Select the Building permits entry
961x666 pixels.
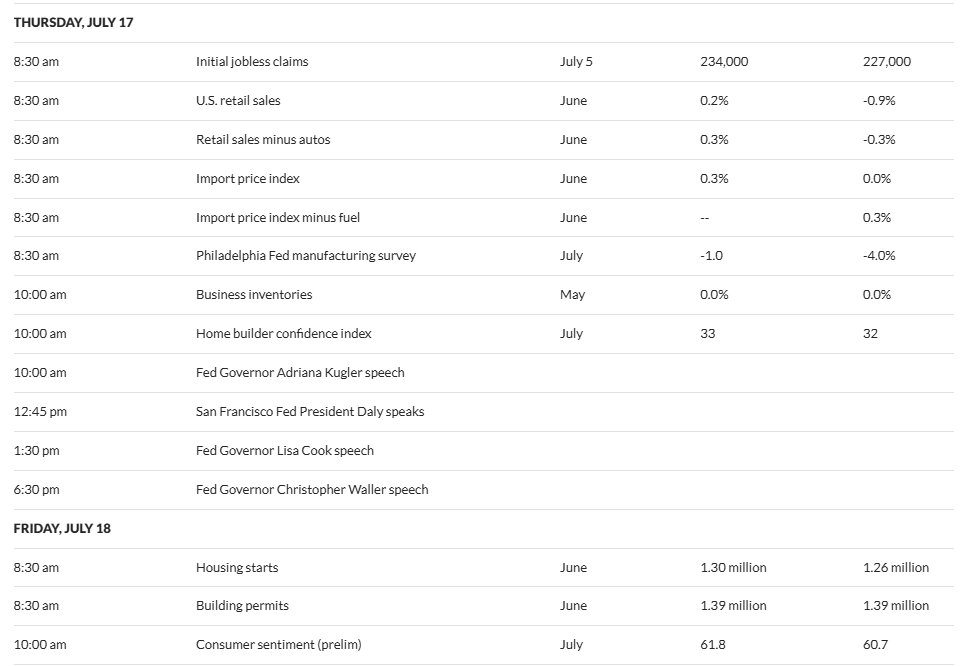(x=242, y=606)
